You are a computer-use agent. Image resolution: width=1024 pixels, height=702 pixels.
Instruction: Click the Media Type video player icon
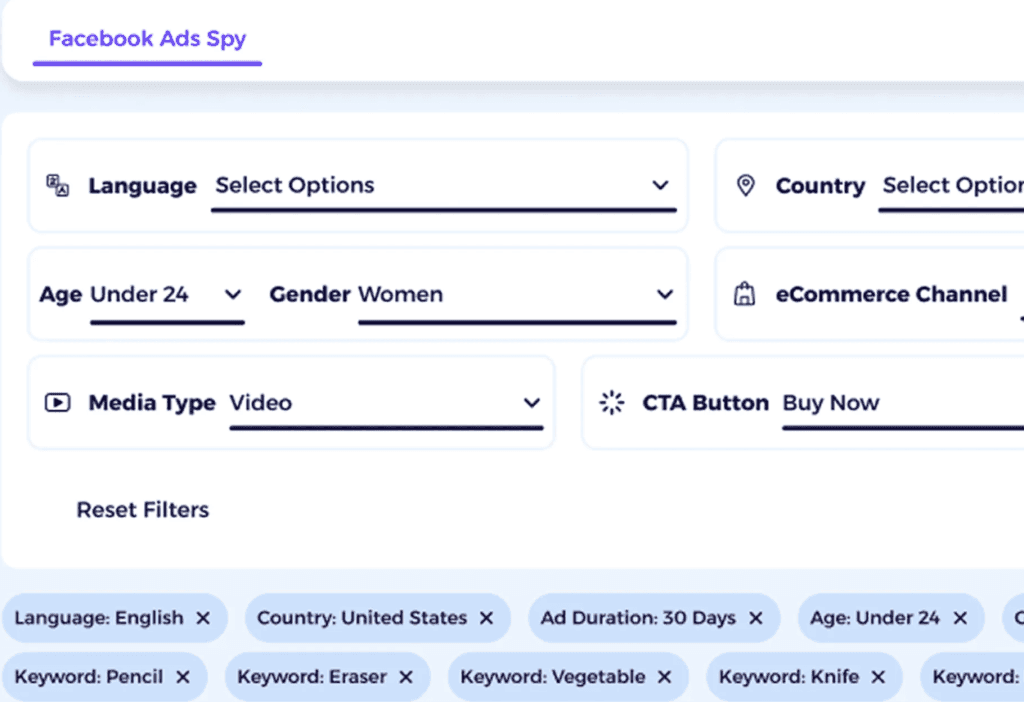tap(57, 402)
